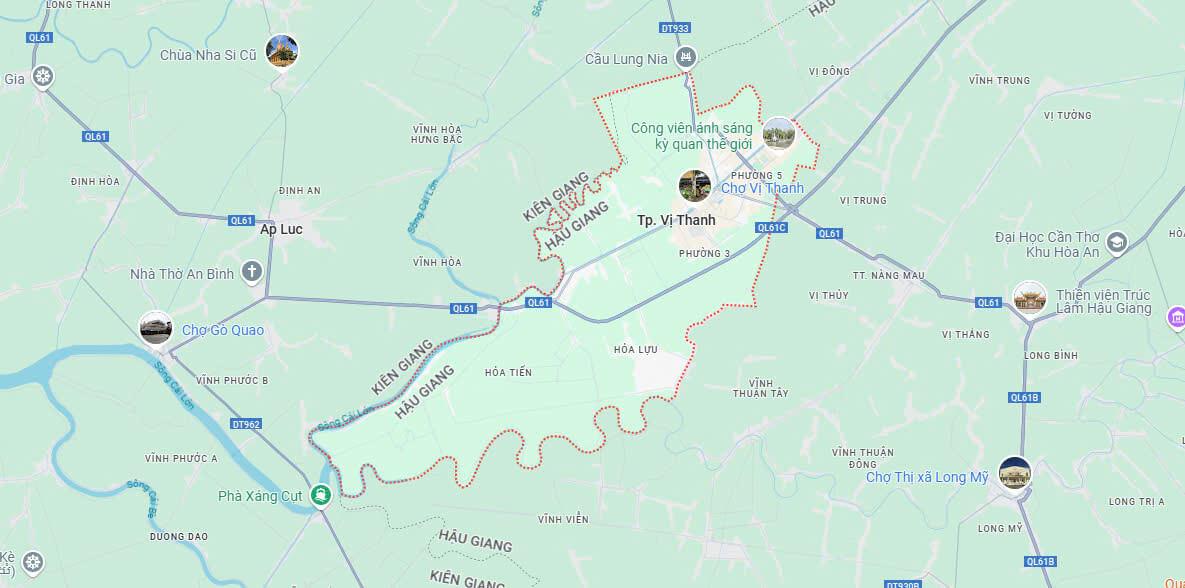Image resolution: width=1185 pixels, height=588 pixels.
Task: Select the Chợ Gò Quao text label
Action: point(223,330)
